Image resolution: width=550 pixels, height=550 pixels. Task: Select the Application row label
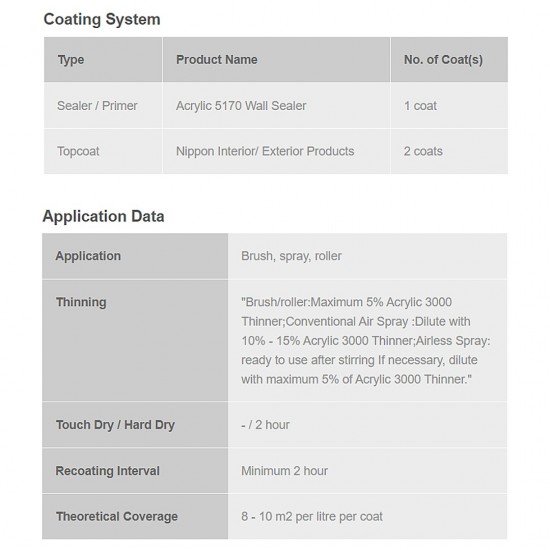coord(88,256)
